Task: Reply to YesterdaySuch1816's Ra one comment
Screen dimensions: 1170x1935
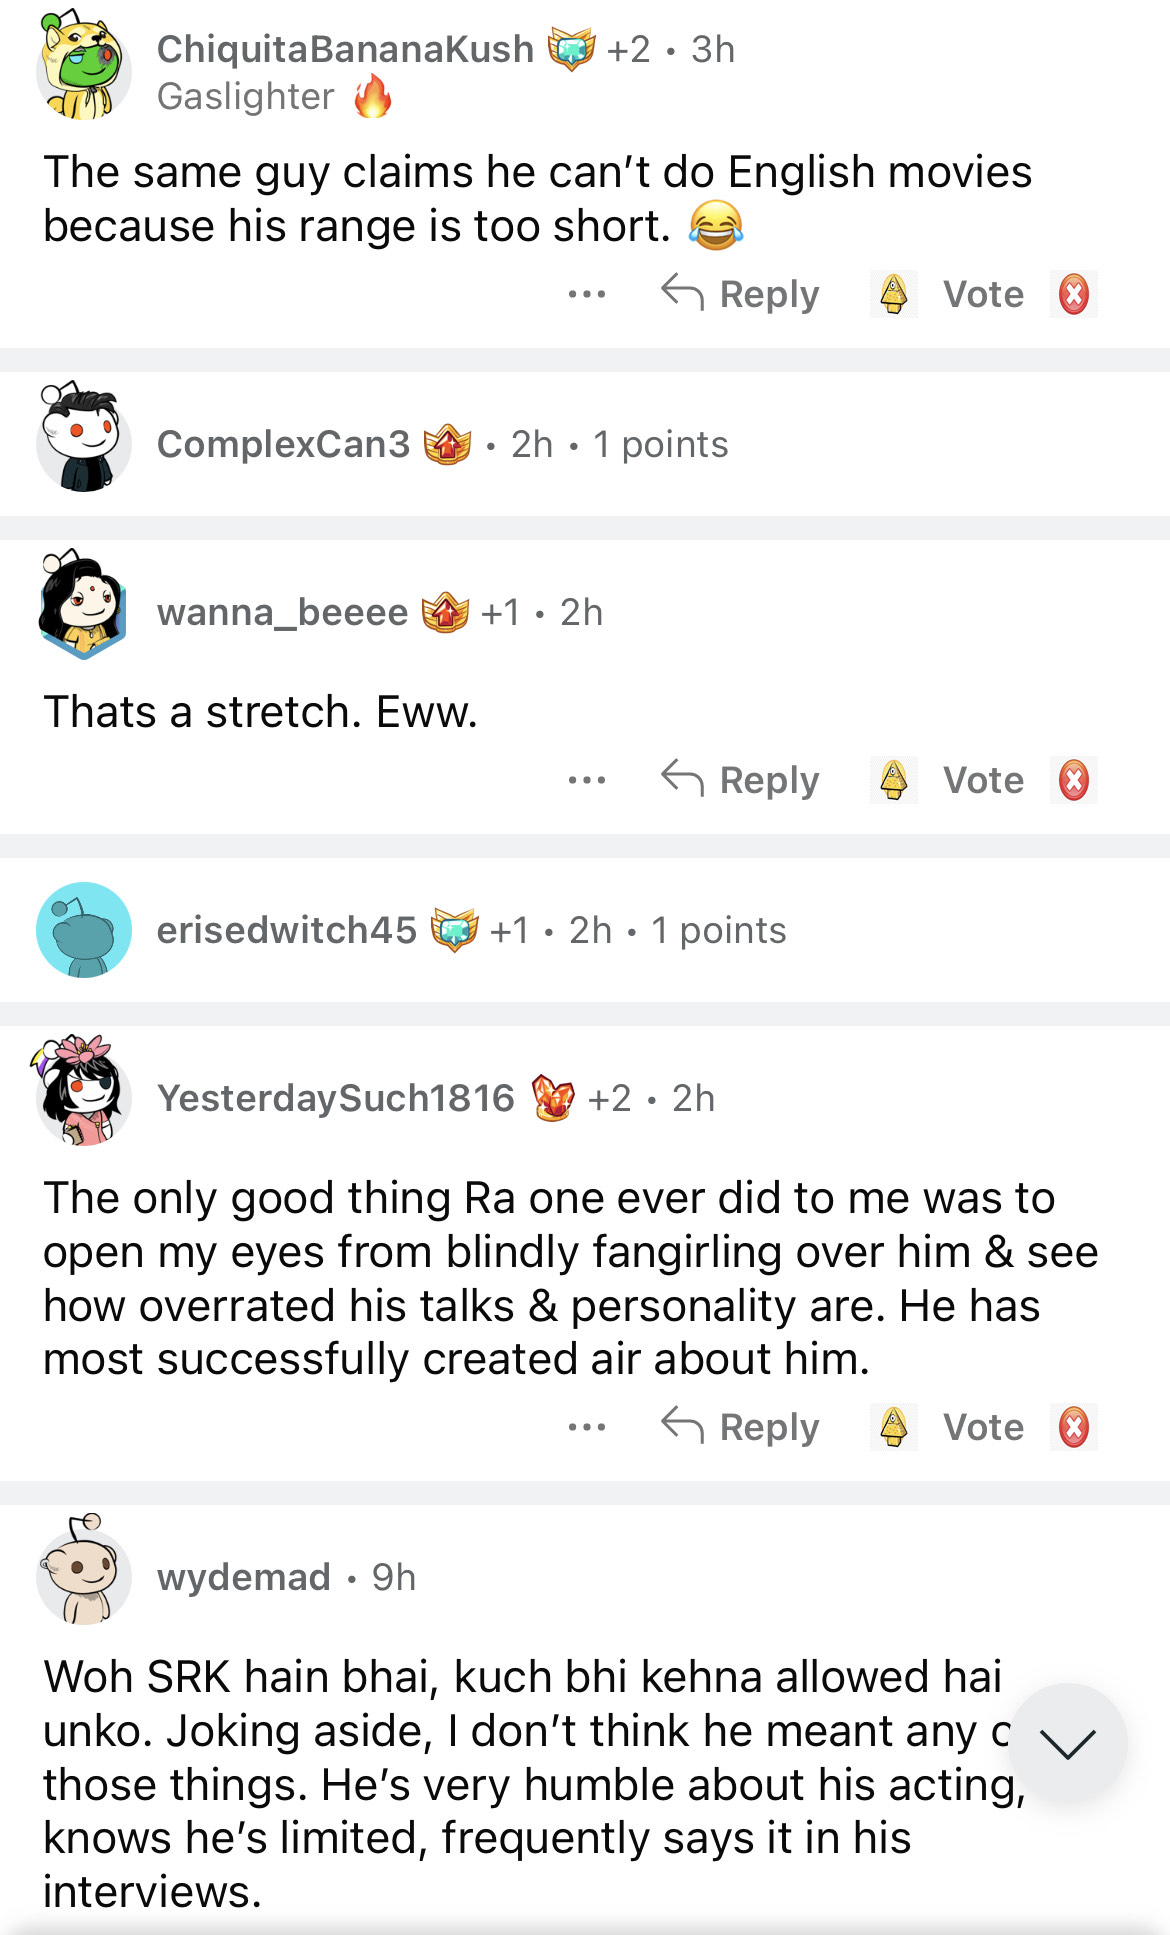Action: [x=741, y=1427]
